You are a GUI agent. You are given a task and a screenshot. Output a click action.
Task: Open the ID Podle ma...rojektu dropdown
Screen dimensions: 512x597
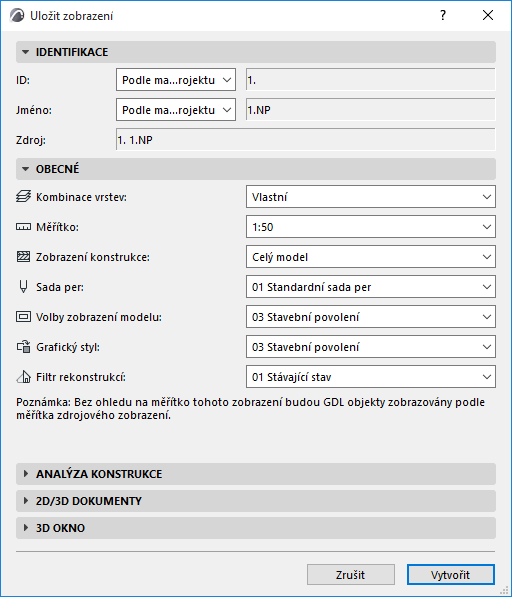pos(176,80)
